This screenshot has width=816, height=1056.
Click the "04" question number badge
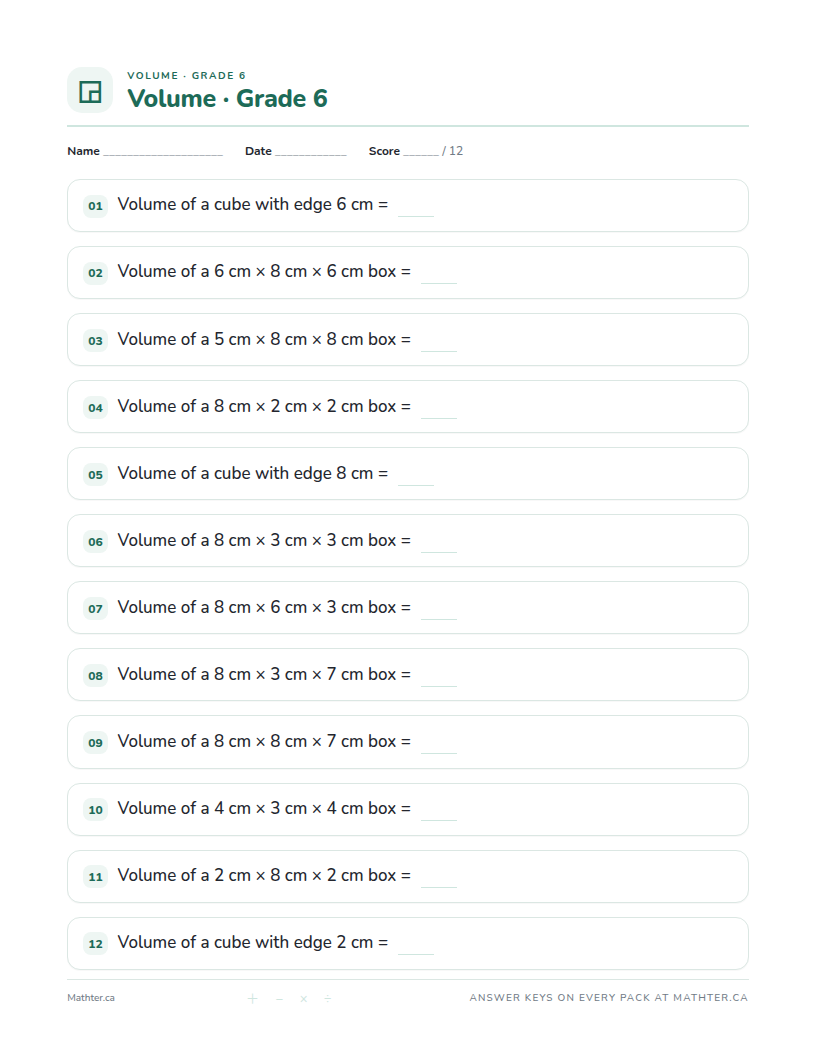[96, 407]
